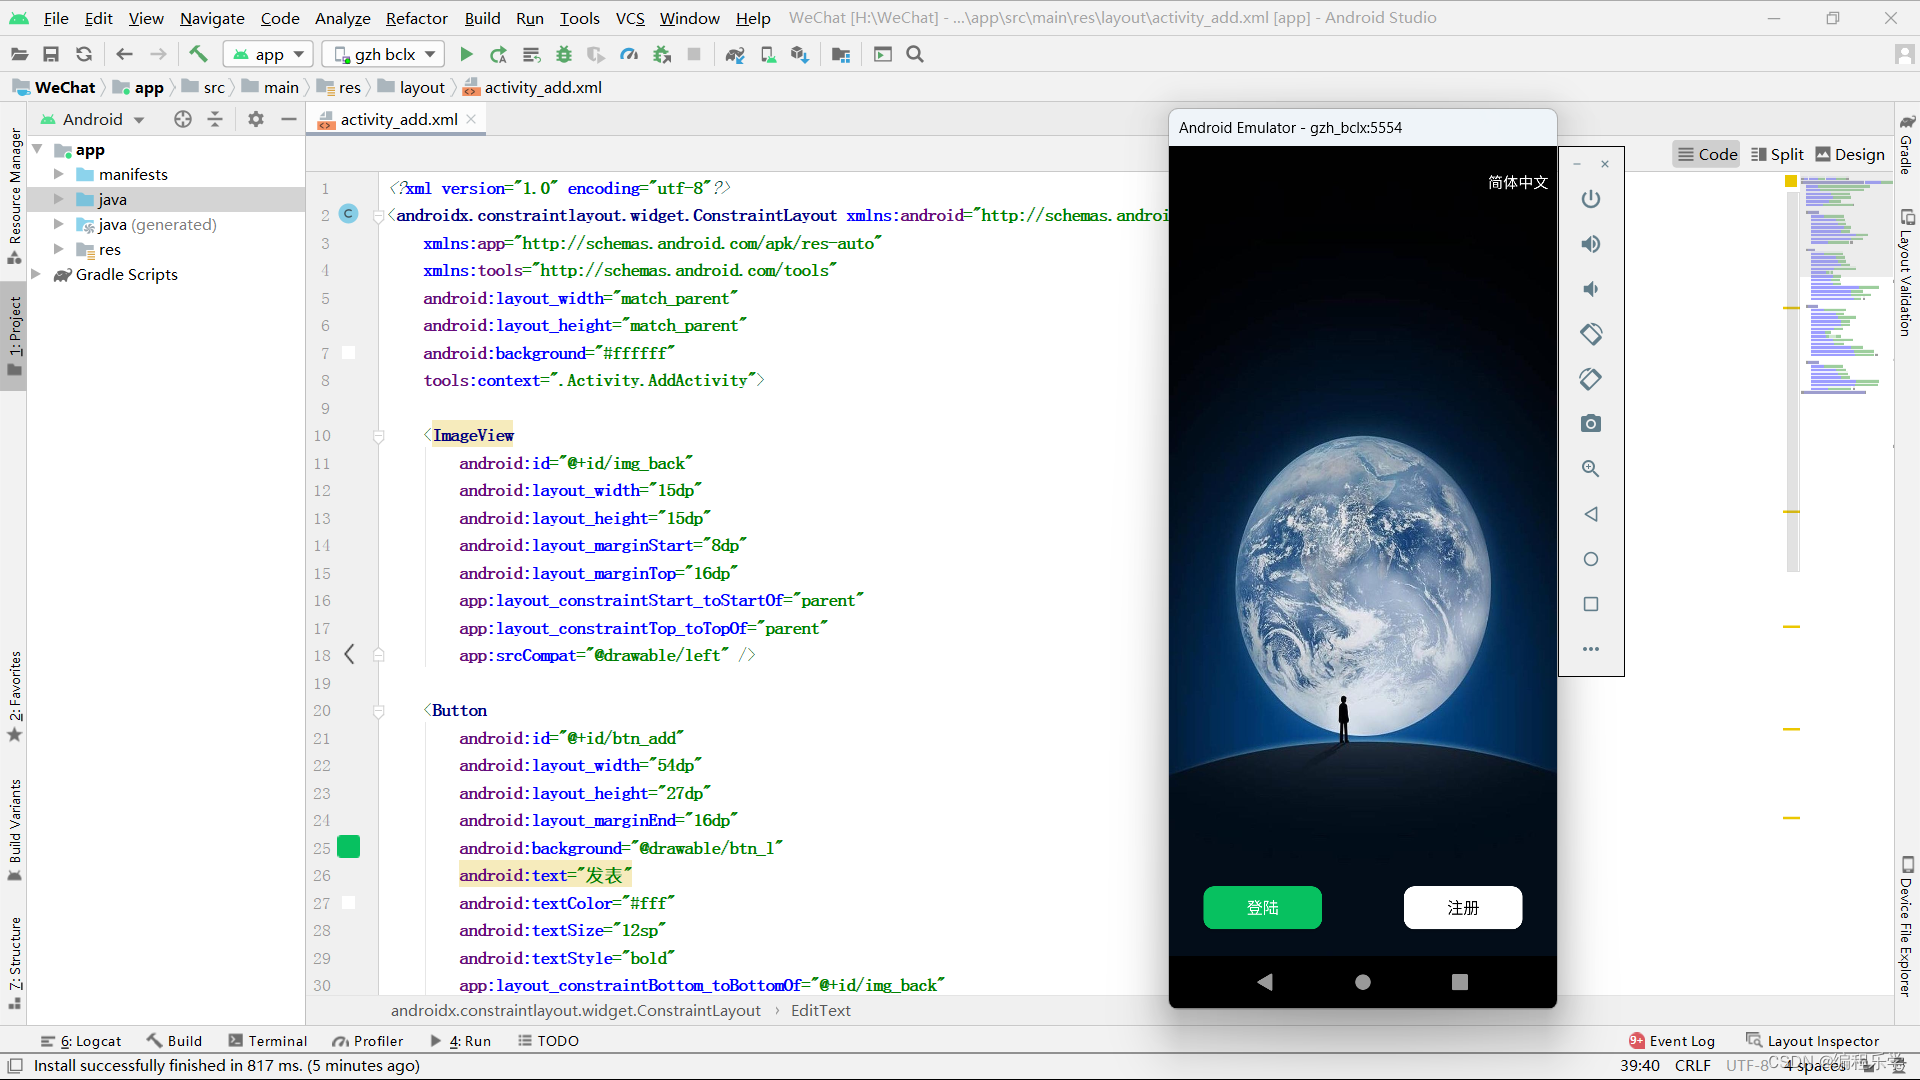1920x1080 pixels.
Task: Open the Refactor menu
Action: tap(416, 18)
